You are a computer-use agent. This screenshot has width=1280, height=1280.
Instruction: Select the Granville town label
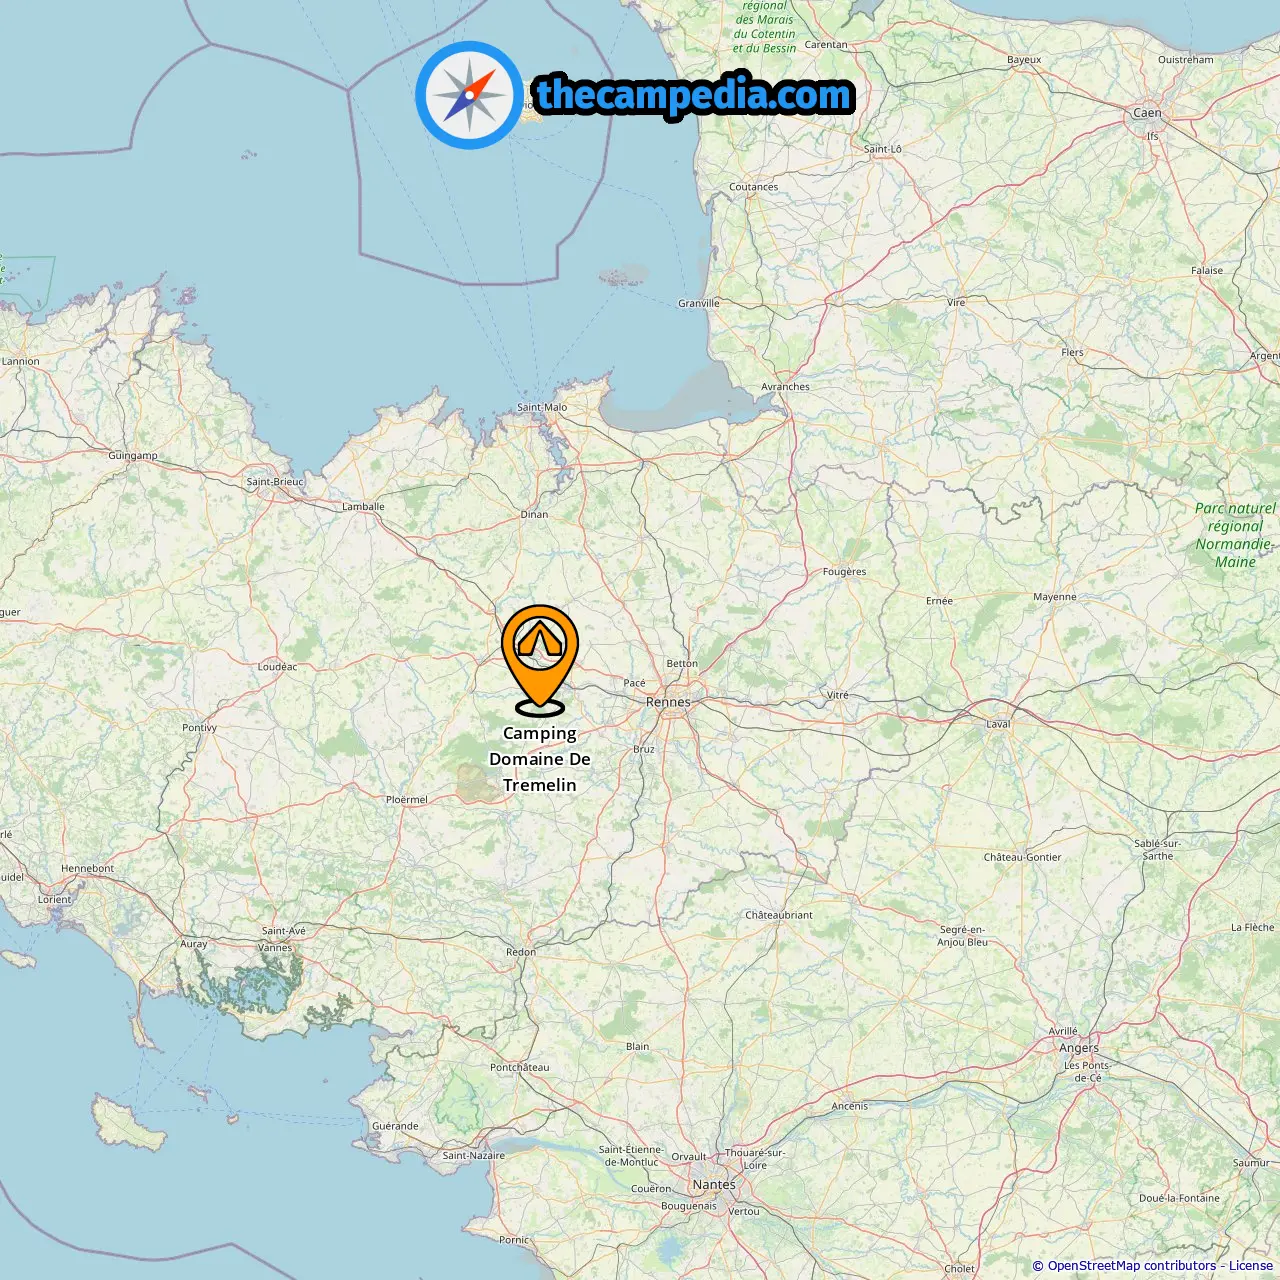699,303
